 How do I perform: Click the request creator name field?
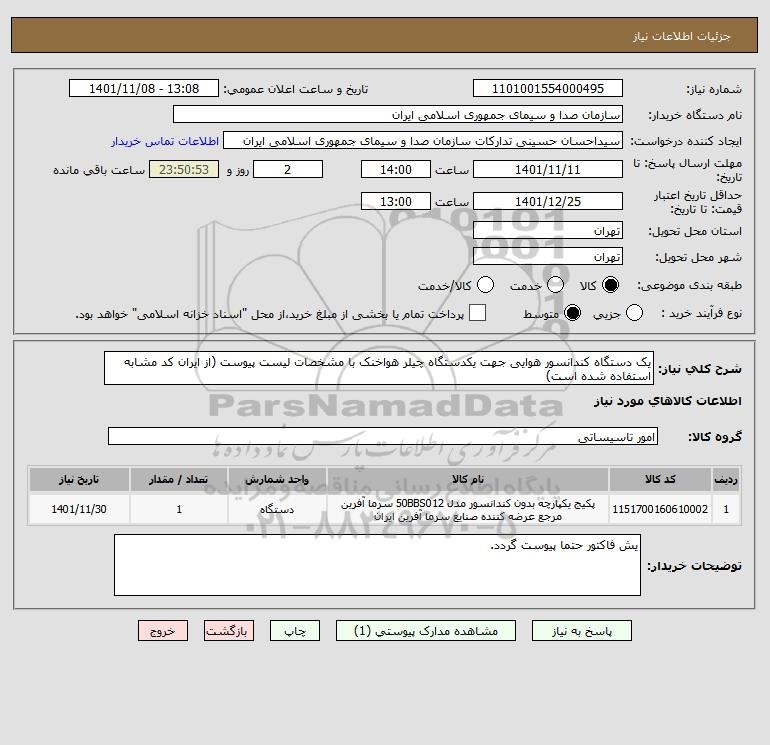(423, 141)
